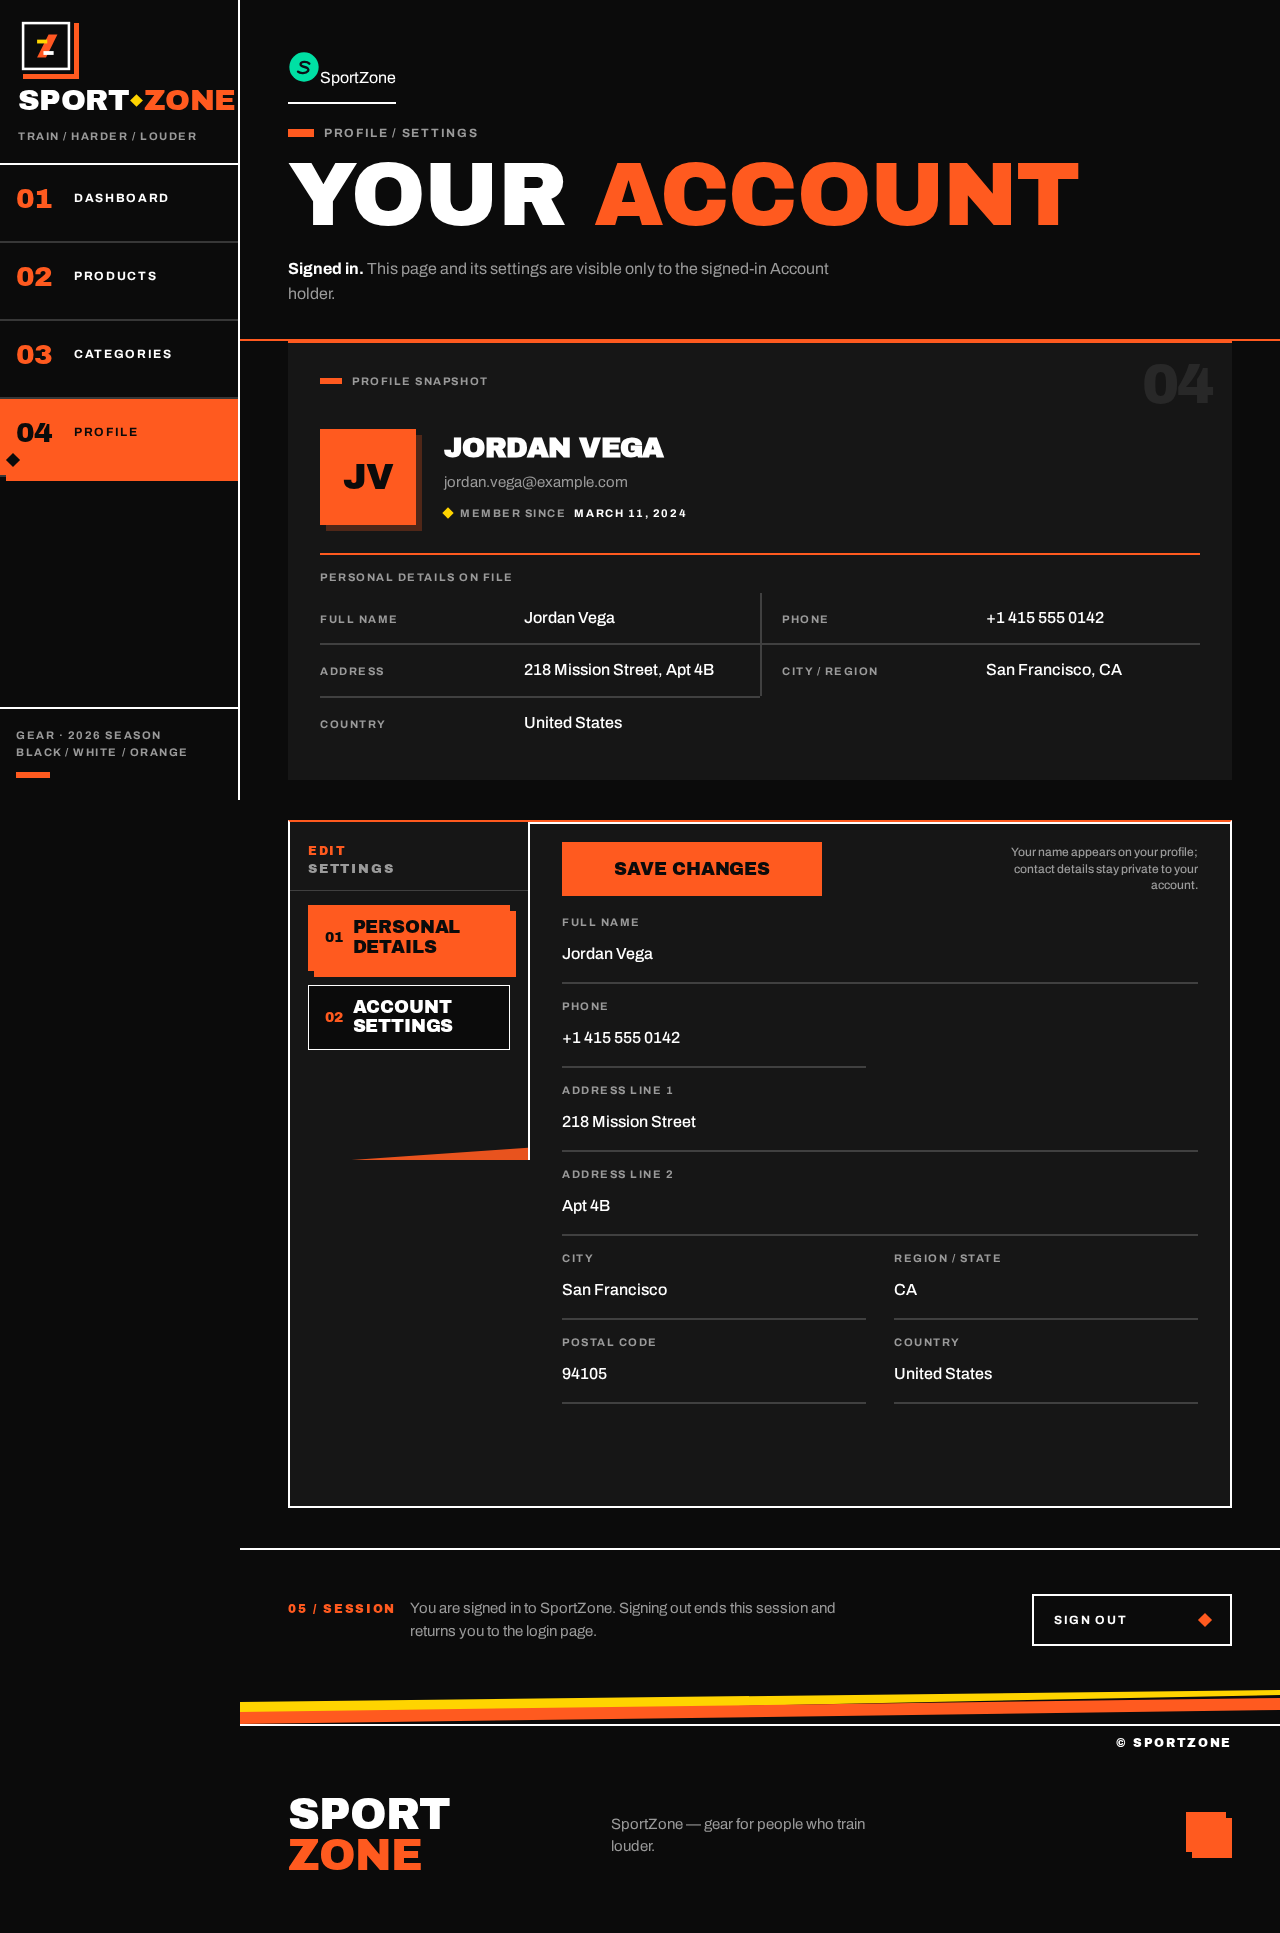The height and width of the screenshot is (1933, 1280).
Task: Click the YOUR ACCOUNT page title
Action: (684, 195)
